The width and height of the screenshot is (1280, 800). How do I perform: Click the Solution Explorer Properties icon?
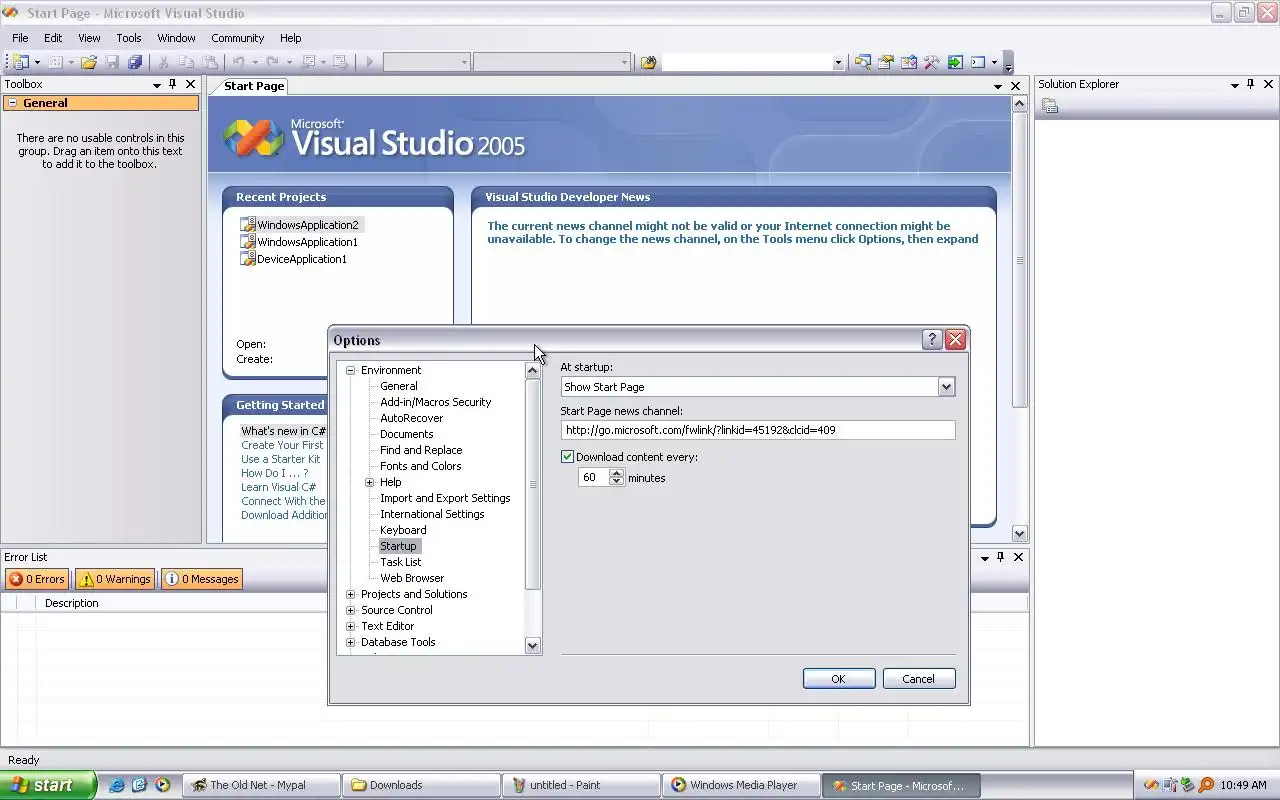[1050, 106]
